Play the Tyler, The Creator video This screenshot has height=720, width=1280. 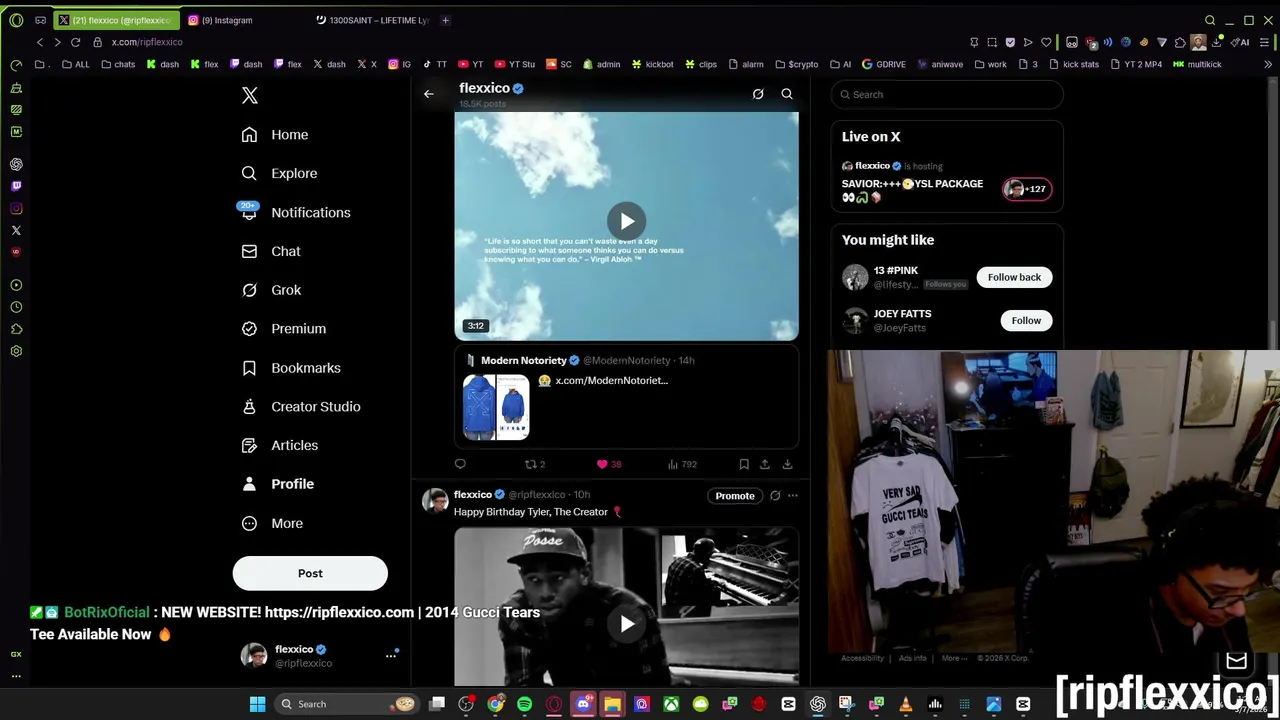pos(627,624)
